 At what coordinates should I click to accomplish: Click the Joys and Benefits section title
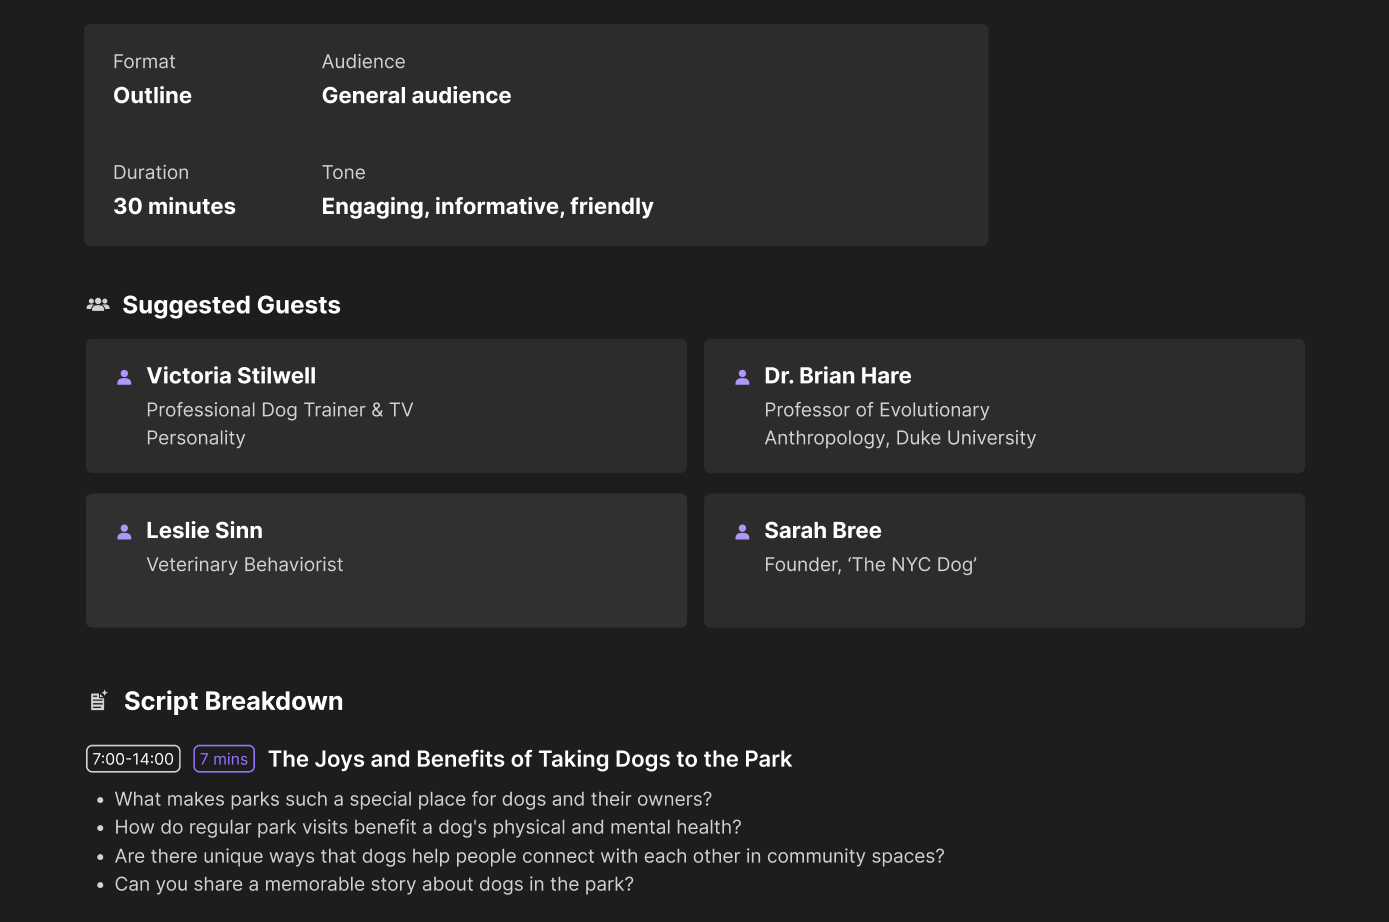tap(530, 759)
